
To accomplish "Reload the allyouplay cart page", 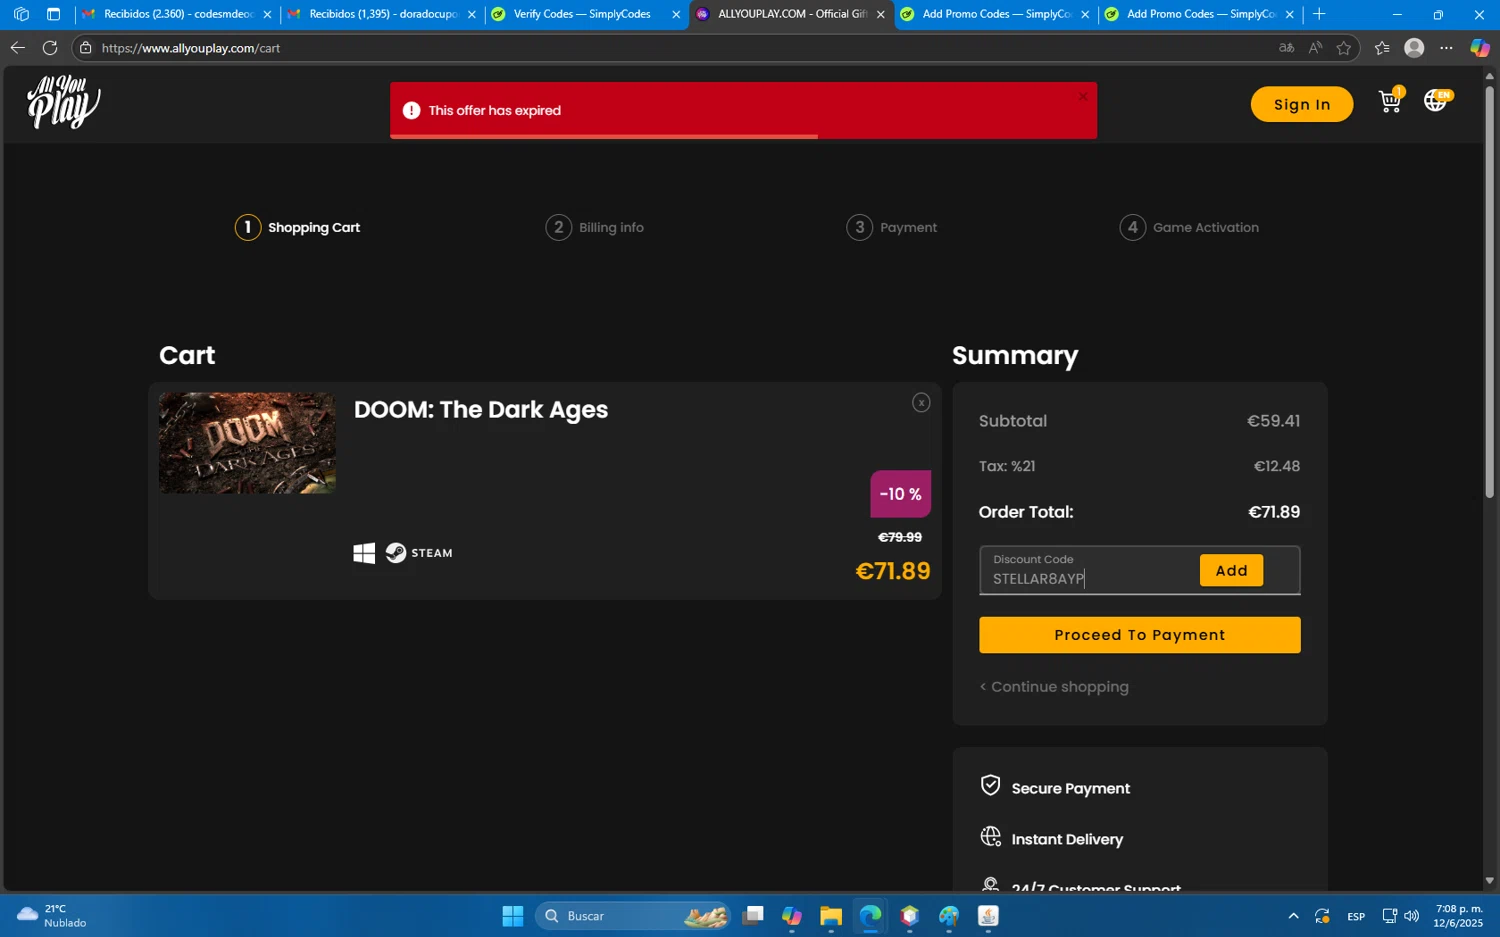I will 50,48.
